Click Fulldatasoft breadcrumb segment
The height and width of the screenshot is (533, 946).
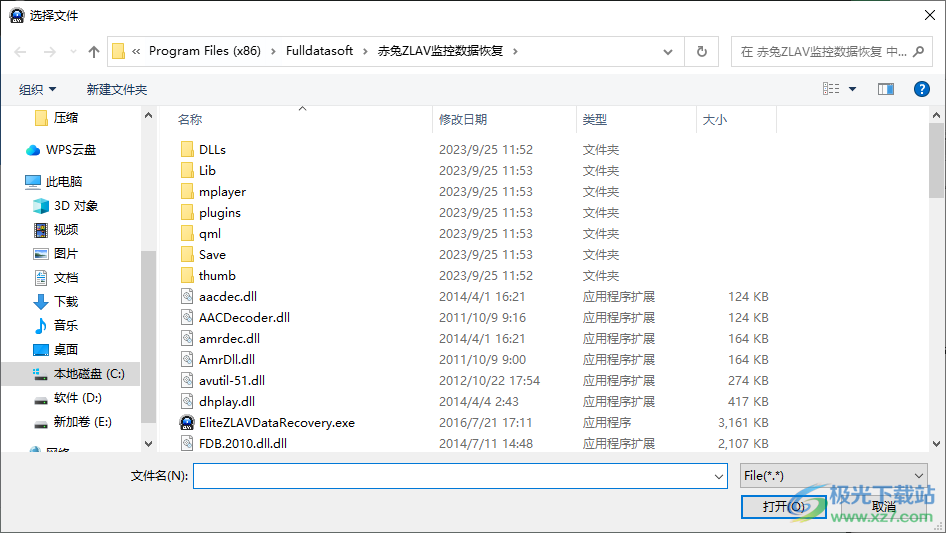coord(319,51)
